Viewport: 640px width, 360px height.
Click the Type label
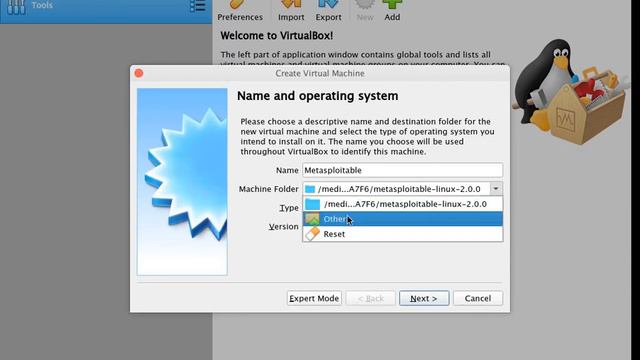click(x=289, y=208)
